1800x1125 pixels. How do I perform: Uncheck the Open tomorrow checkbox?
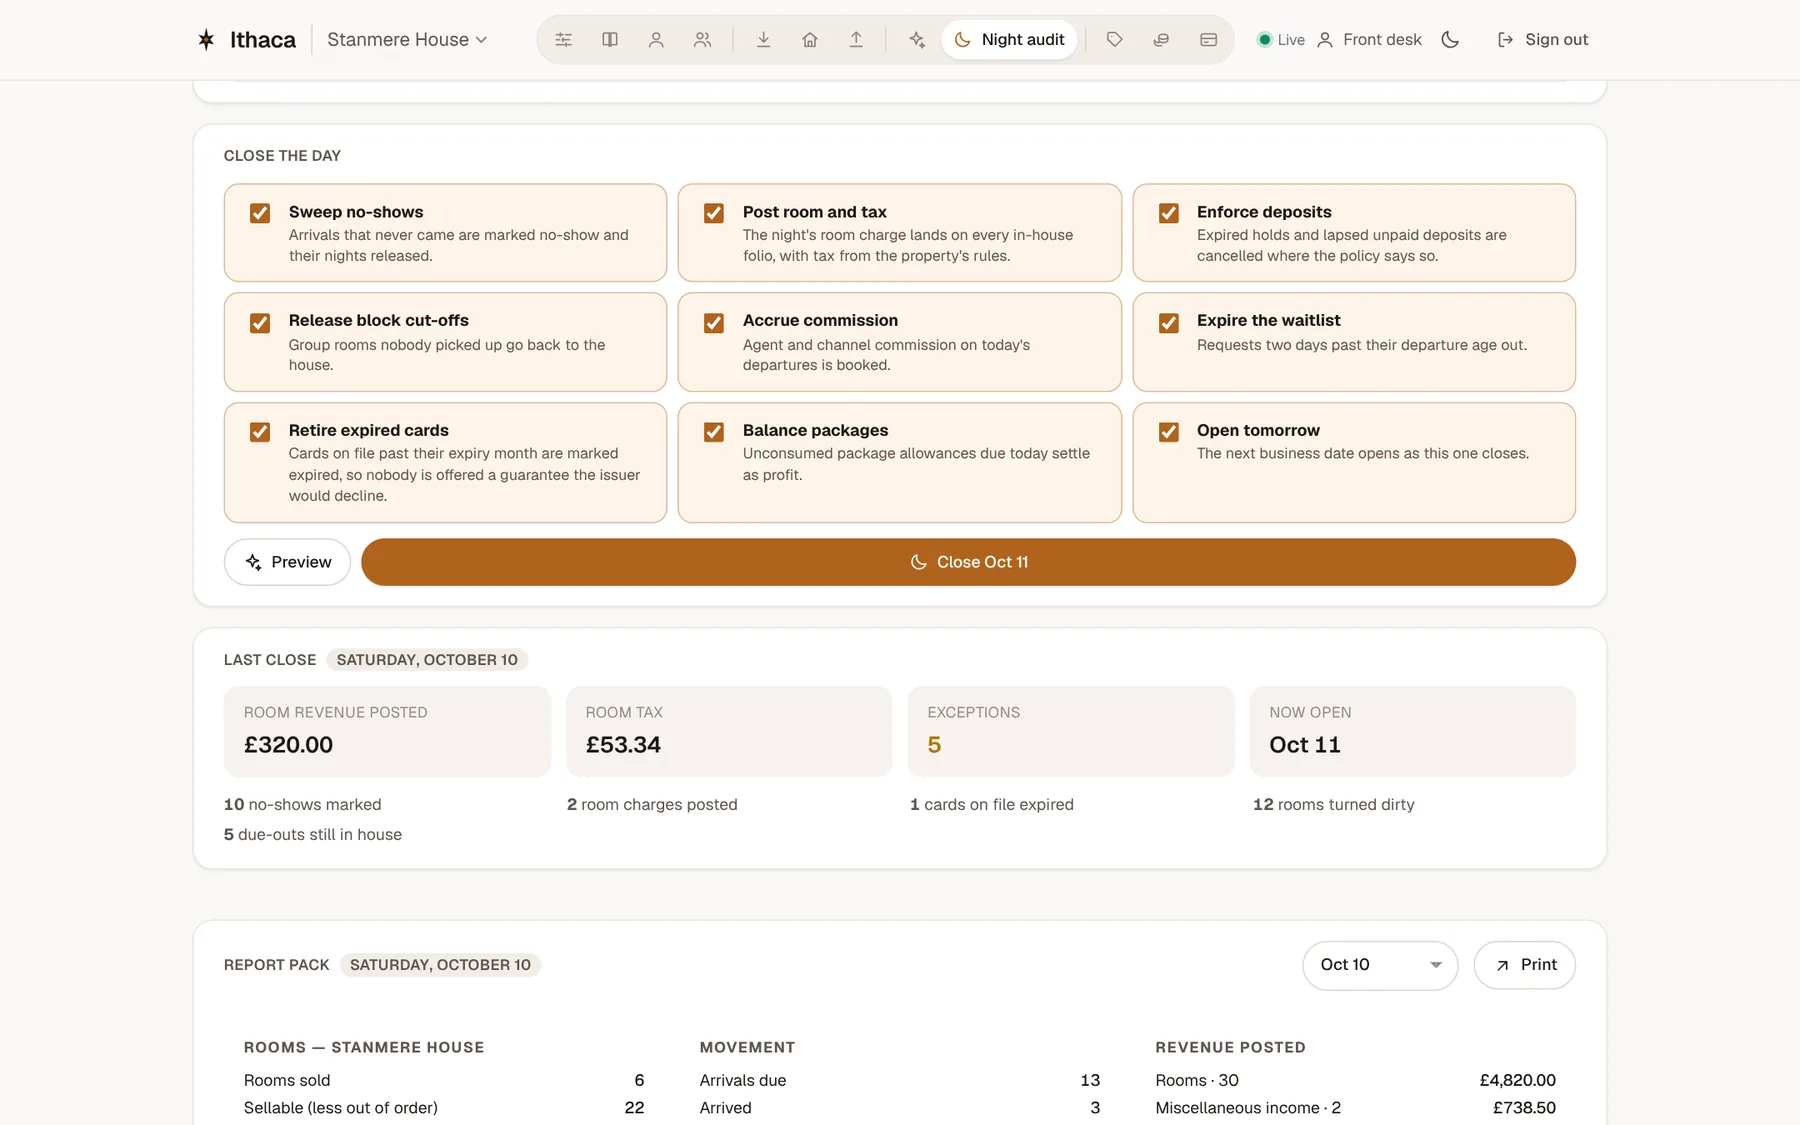1168,432
